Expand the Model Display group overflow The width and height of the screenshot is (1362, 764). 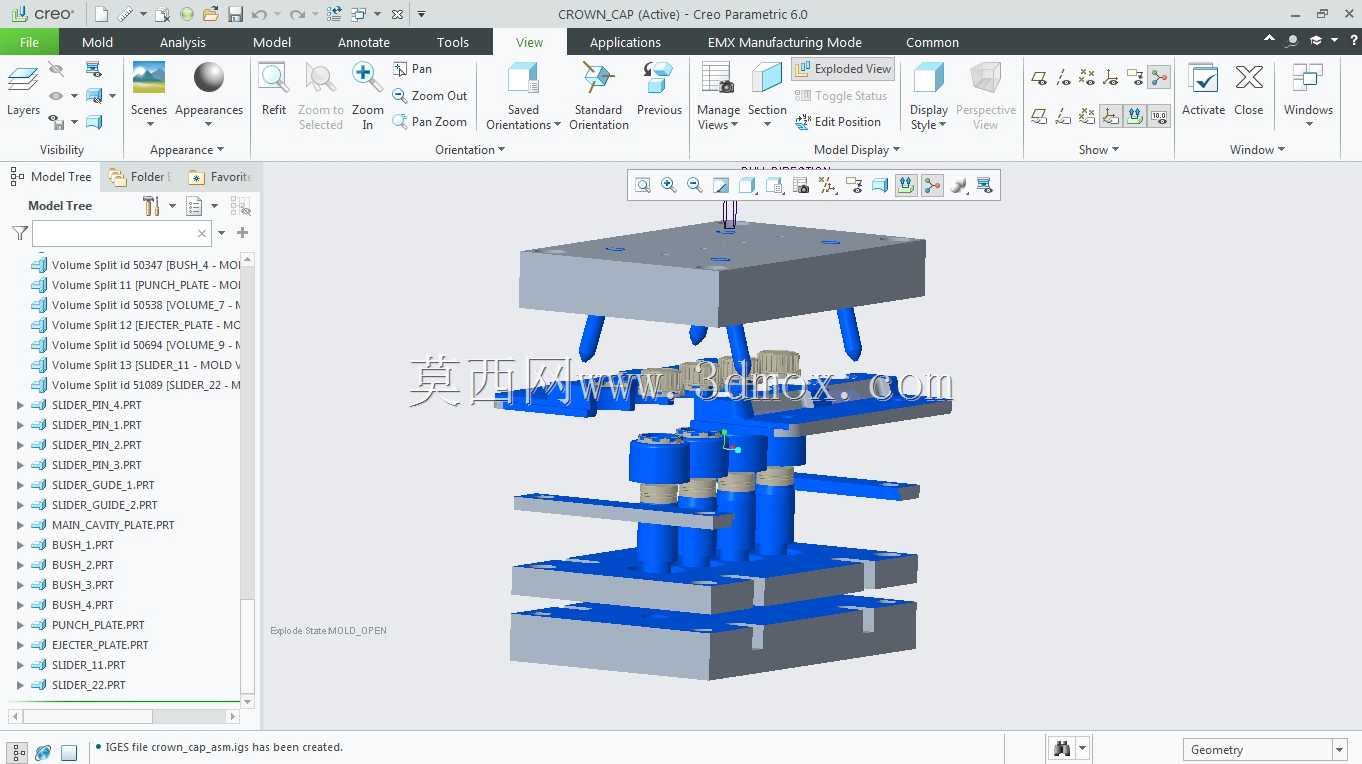tap(857, 150)
